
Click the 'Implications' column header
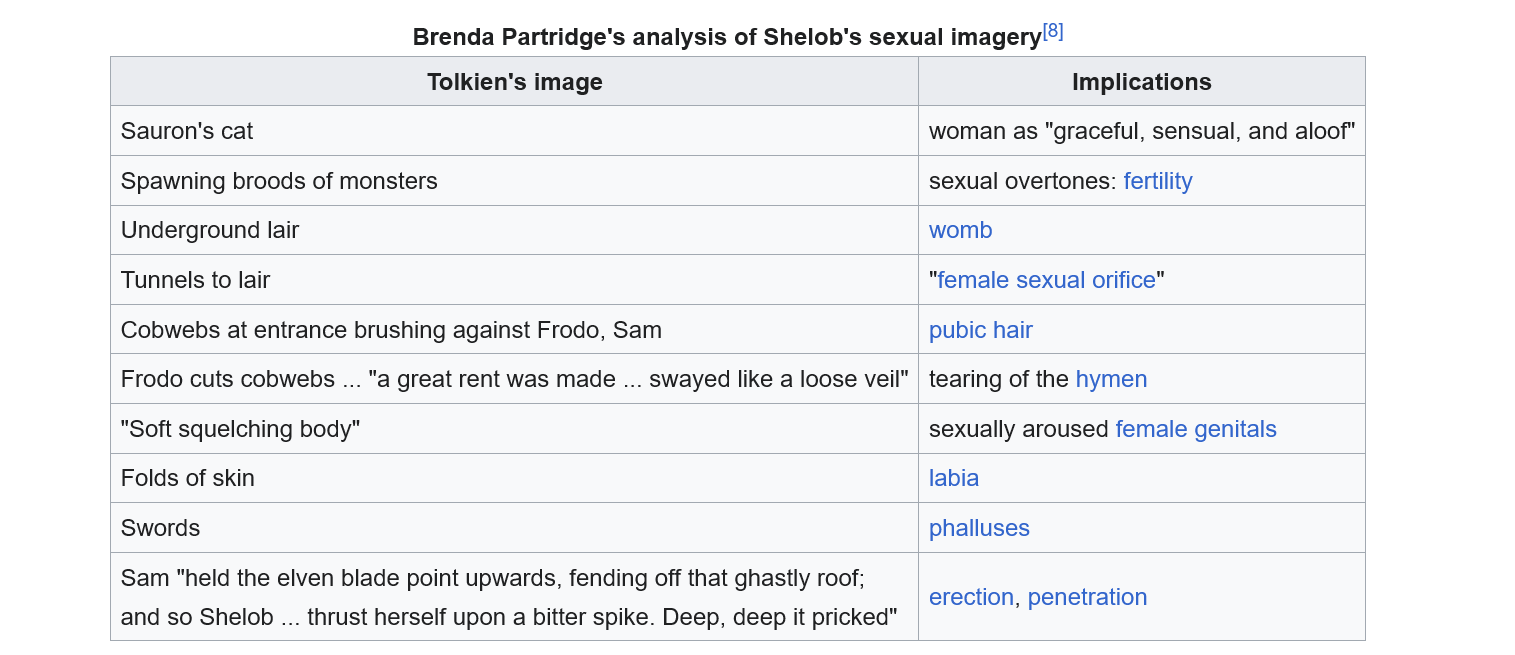pos(1141,82)
